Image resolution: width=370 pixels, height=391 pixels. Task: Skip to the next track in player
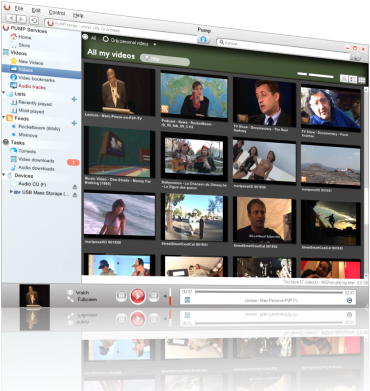pos(153,295)
